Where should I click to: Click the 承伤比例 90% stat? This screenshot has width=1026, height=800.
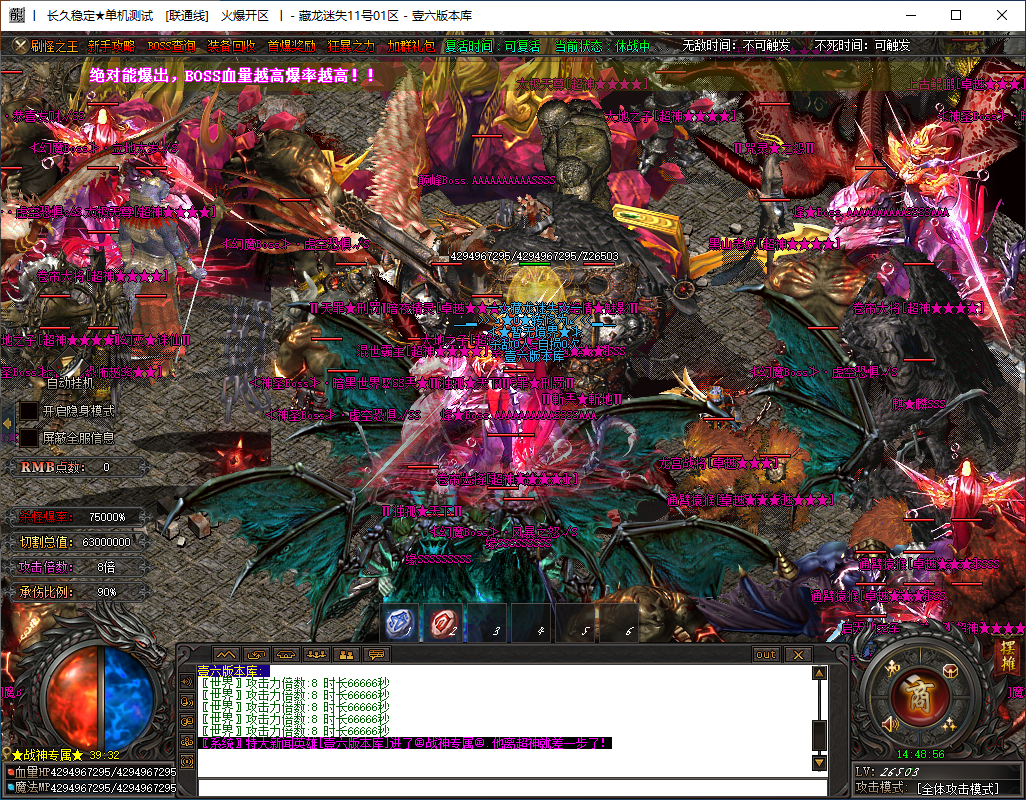click(77, 592)
